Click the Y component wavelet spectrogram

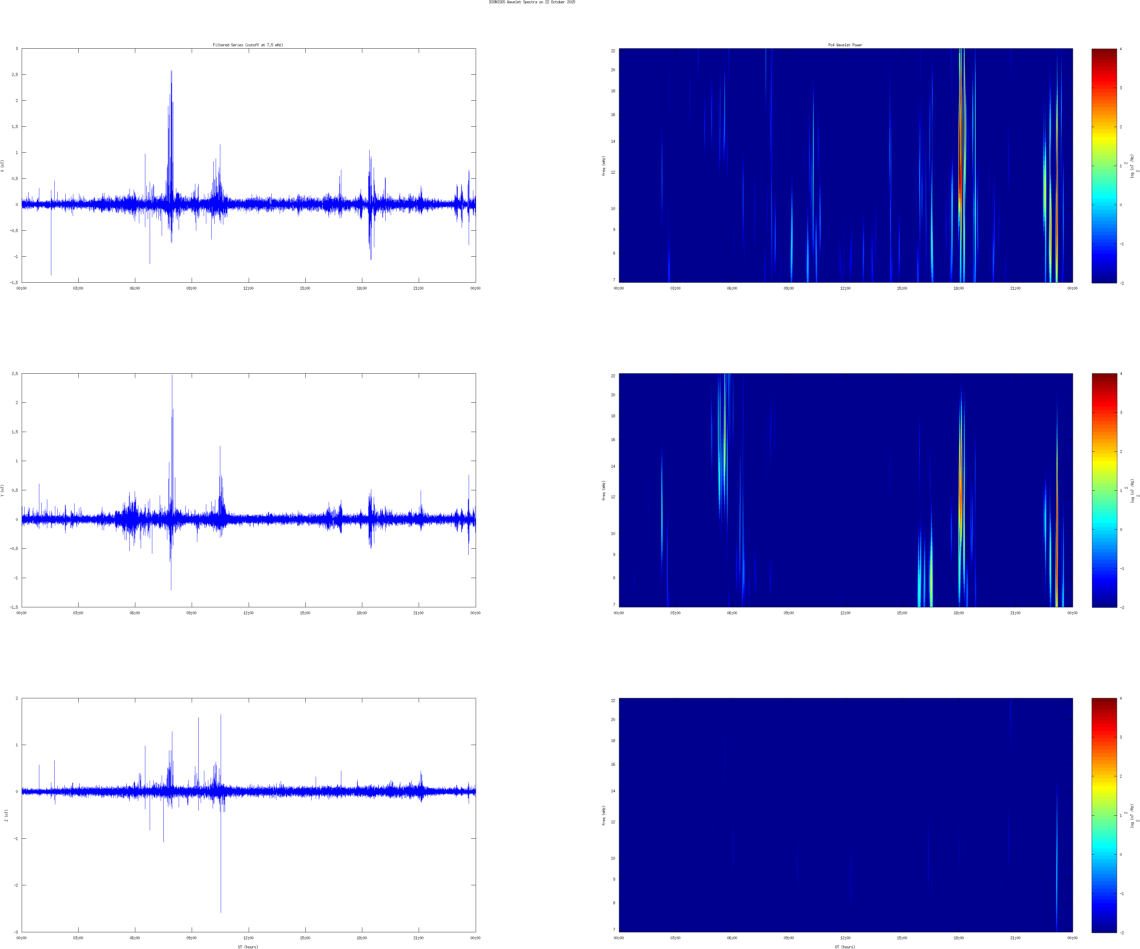[846, 490]
